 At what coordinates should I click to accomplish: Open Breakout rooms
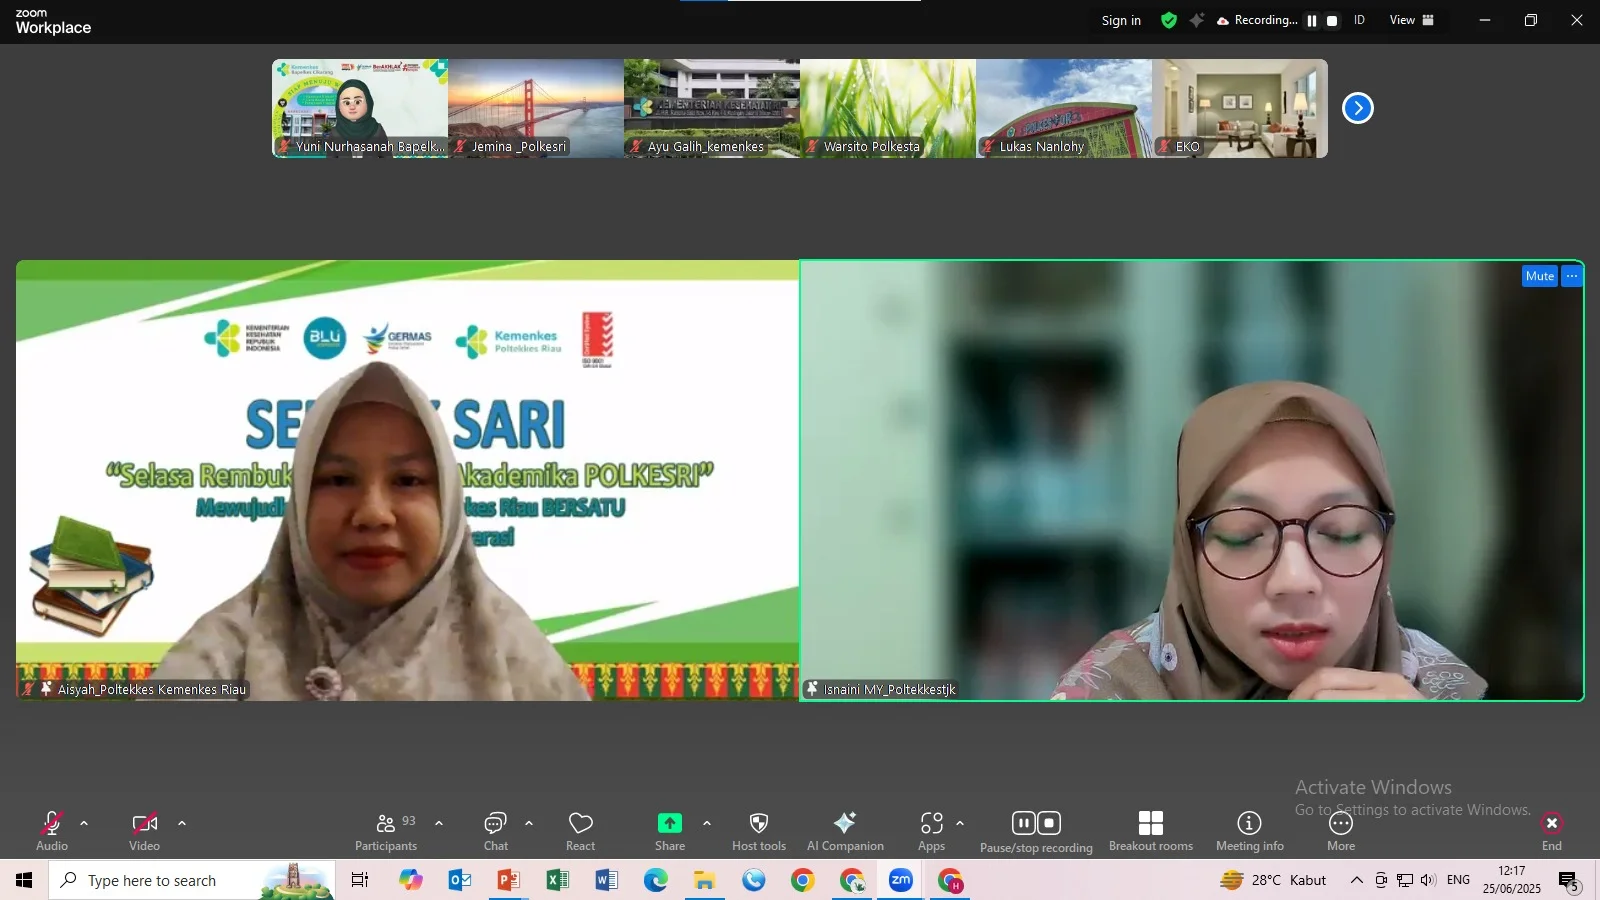(x=1150, y=830)
